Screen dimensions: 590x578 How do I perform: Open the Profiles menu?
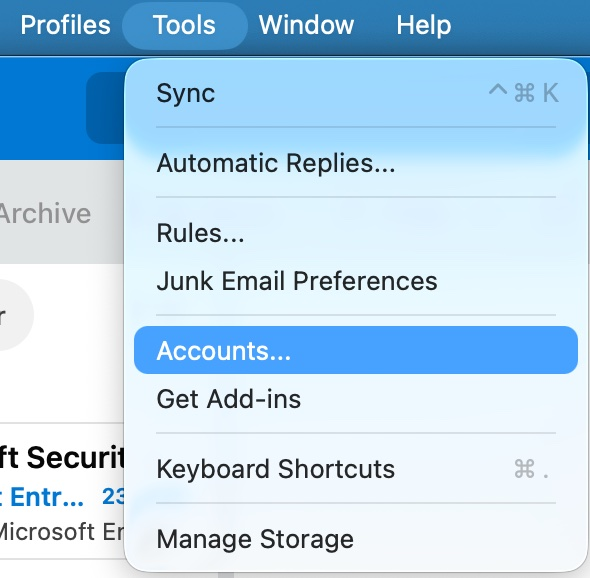[x=65, y=25]
